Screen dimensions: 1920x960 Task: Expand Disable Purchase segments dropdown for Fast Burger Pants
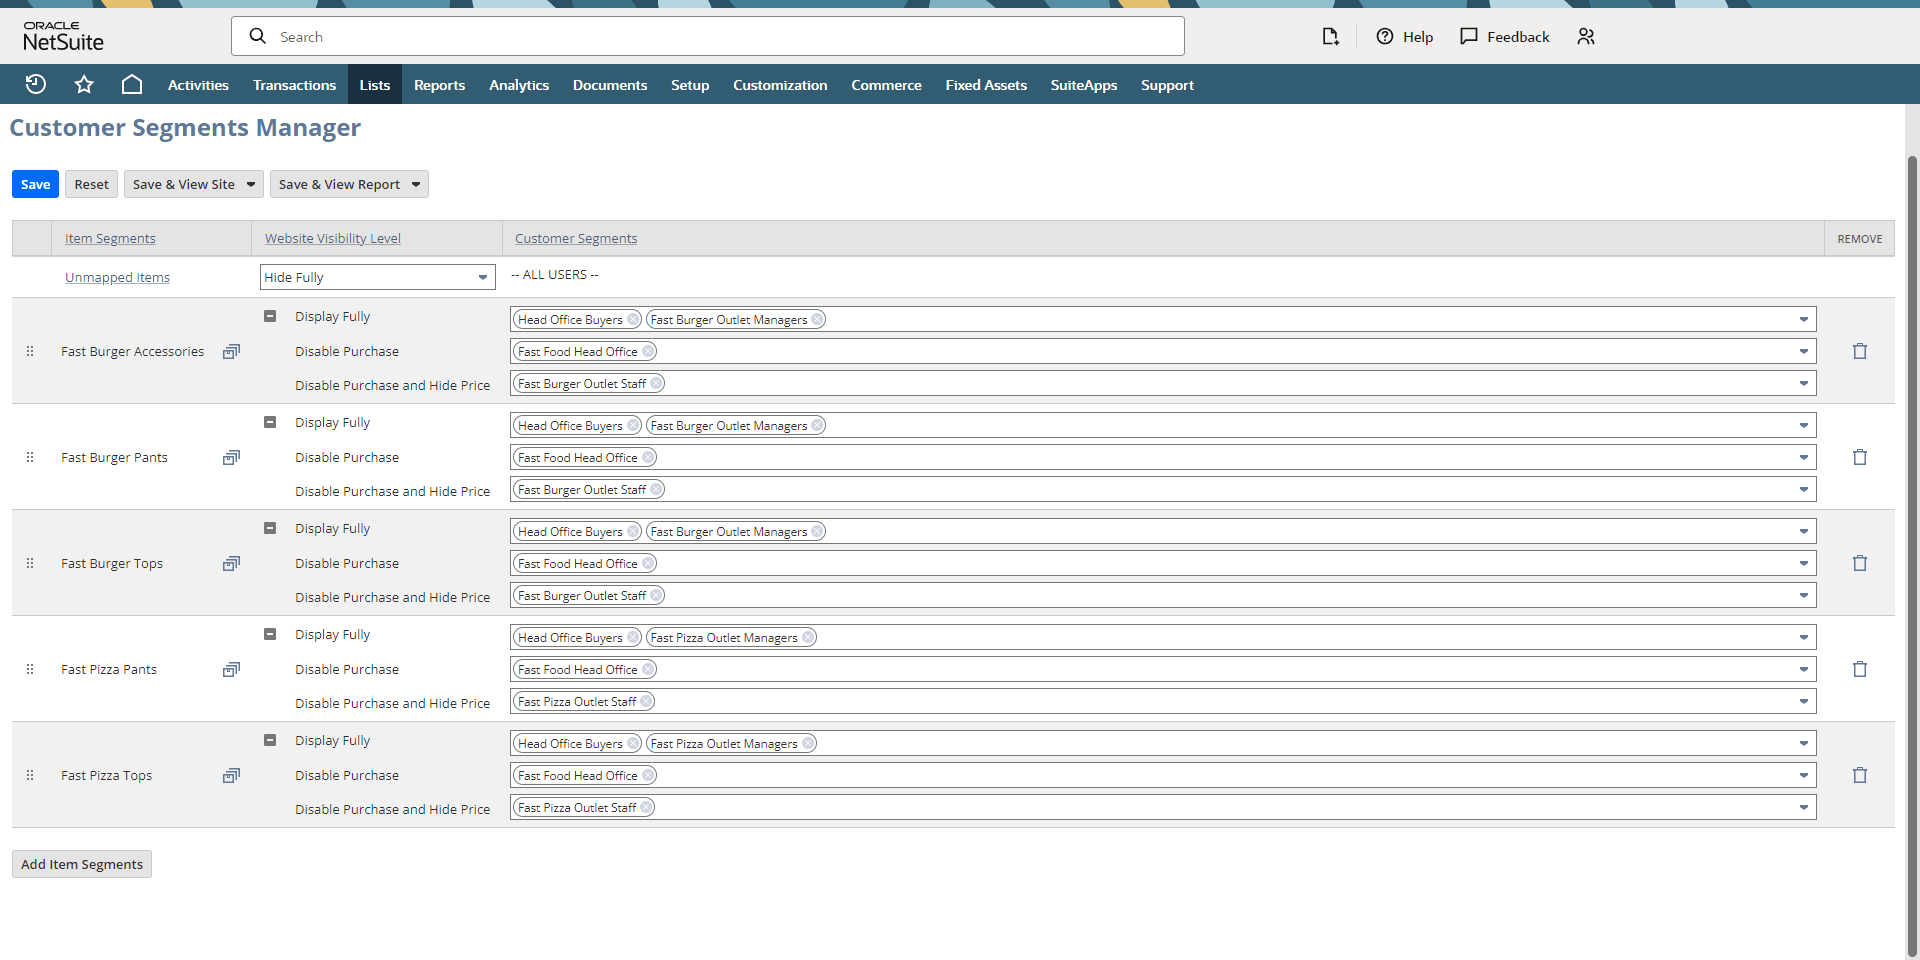1804,458
